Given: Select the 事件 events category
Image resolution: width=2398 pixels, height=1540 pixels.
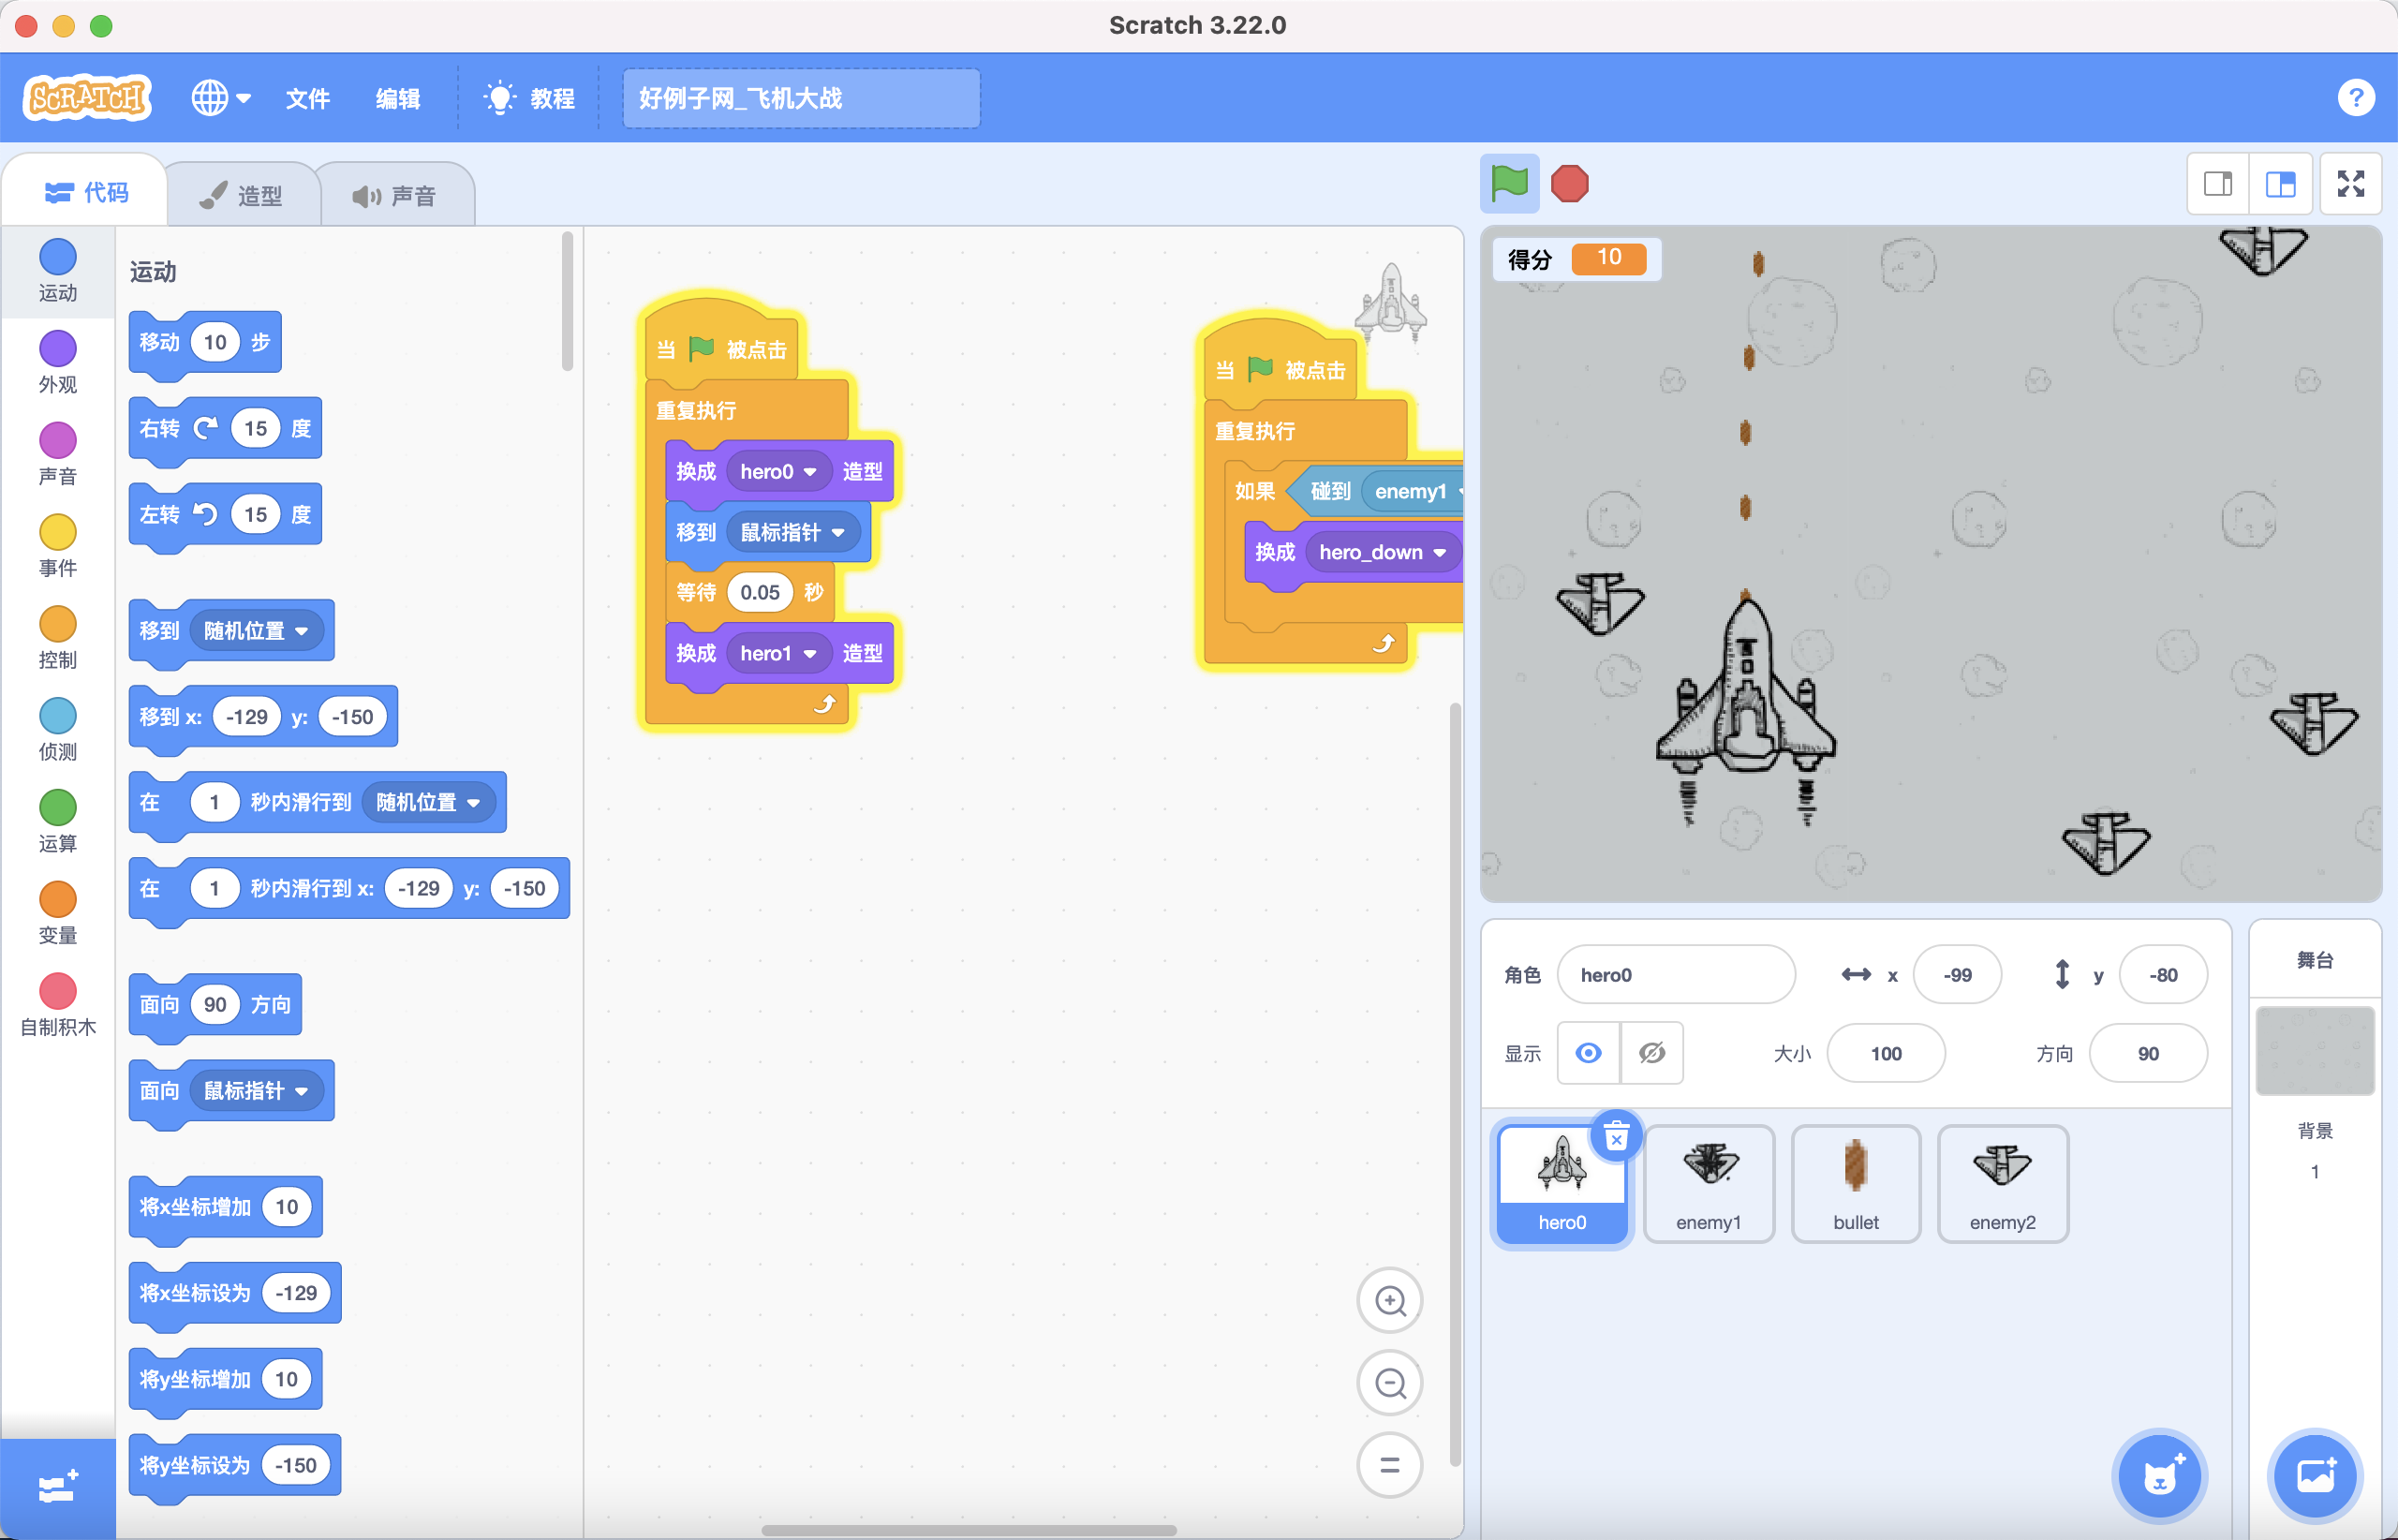Looking at the screenshot, I should [x=58, y=546].
